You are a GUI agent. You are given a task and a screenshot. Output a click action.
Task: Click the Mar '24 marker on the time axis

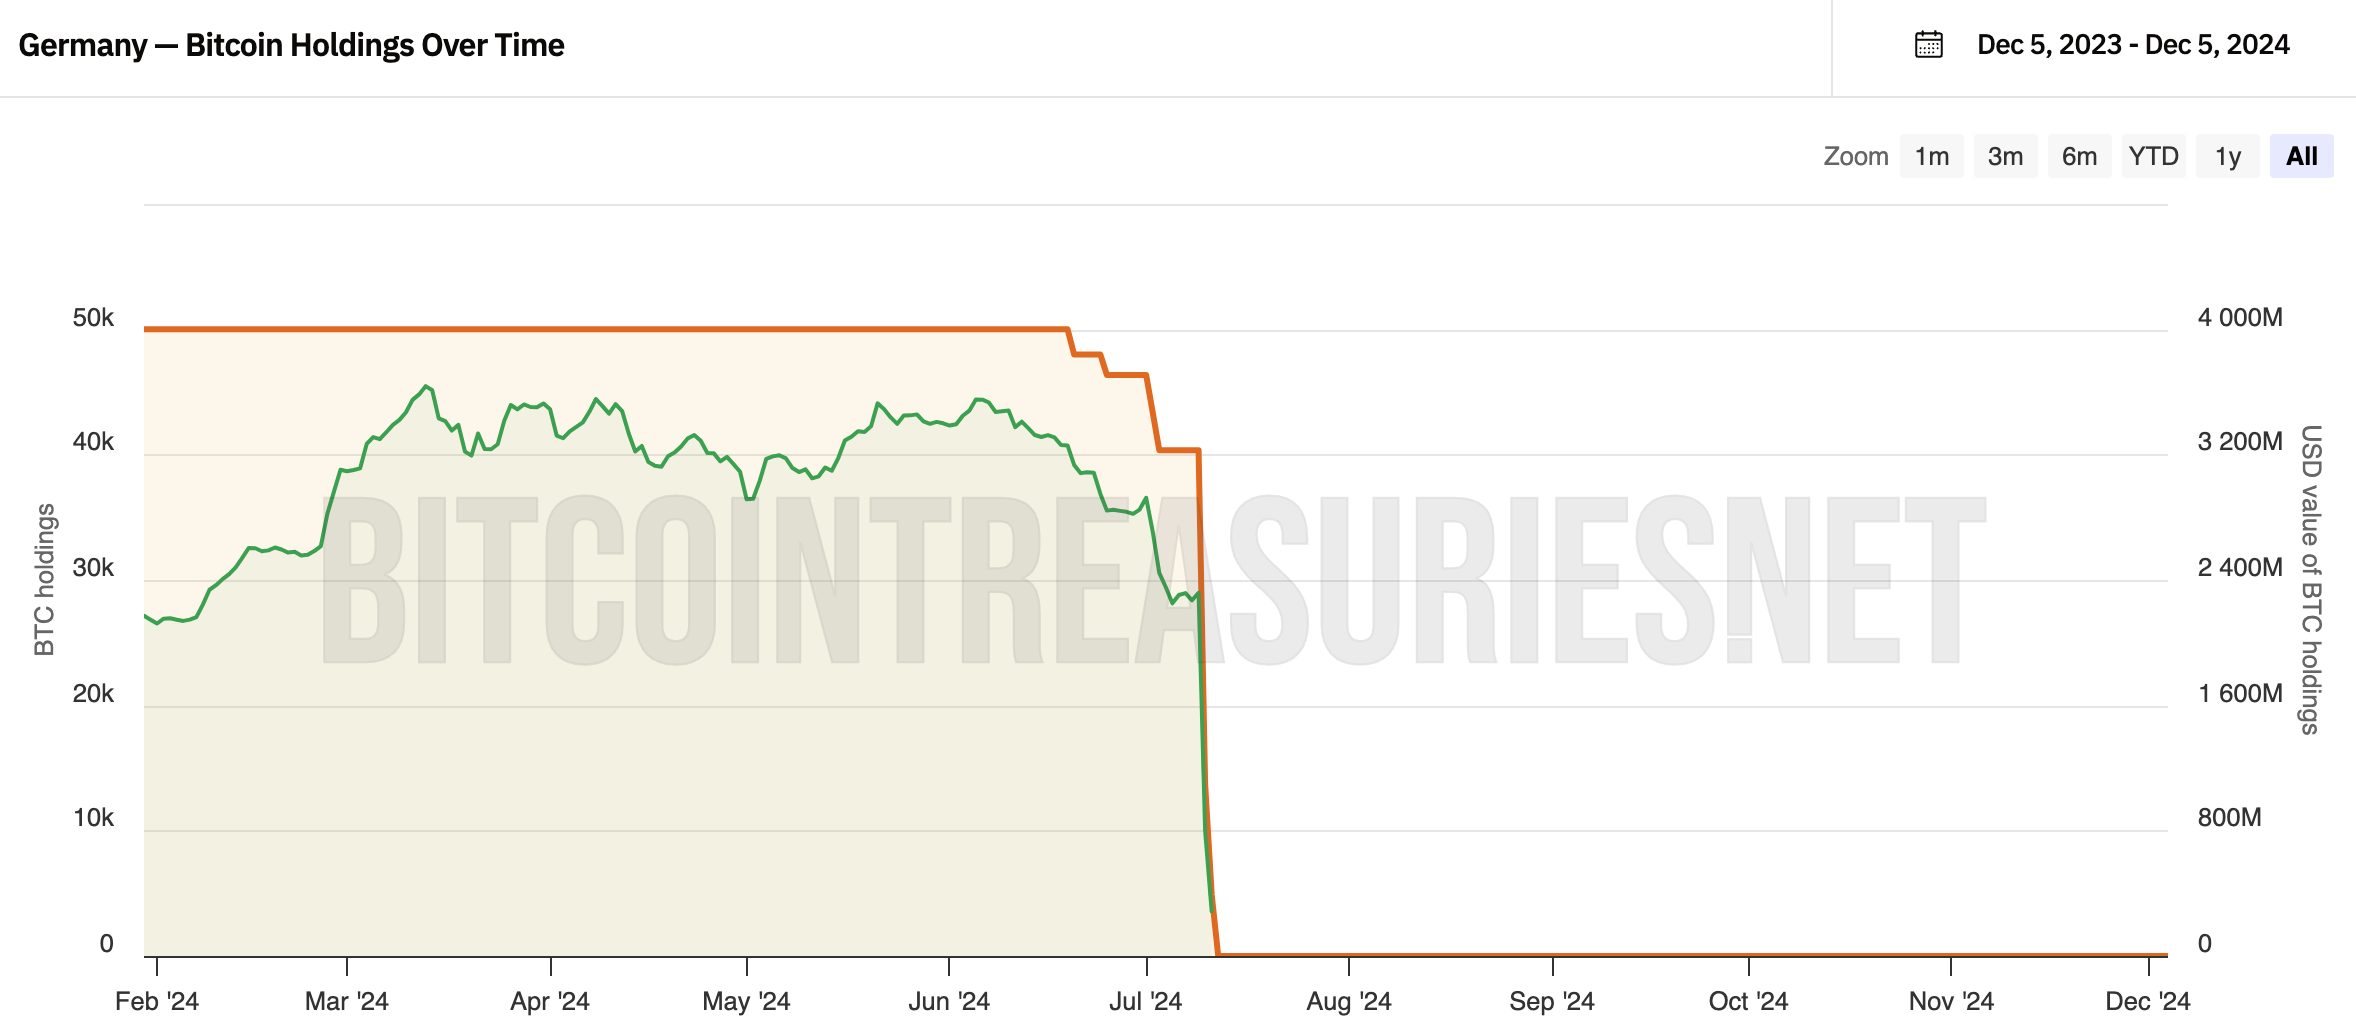347,1000
